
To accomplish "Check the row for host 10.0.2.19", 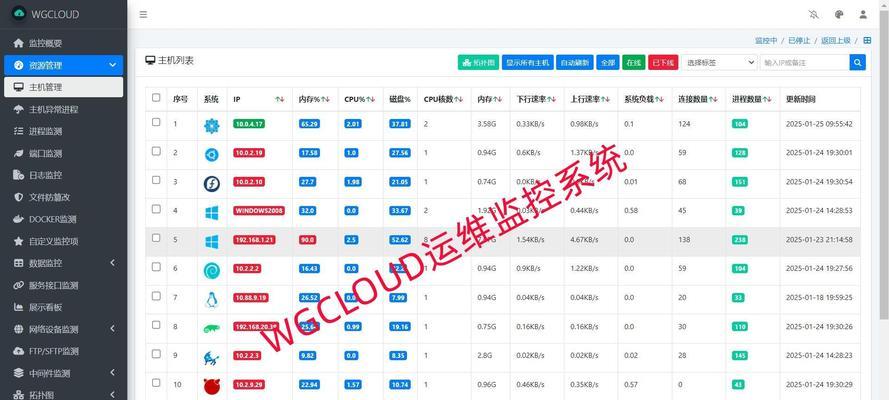I will (156, 151).
